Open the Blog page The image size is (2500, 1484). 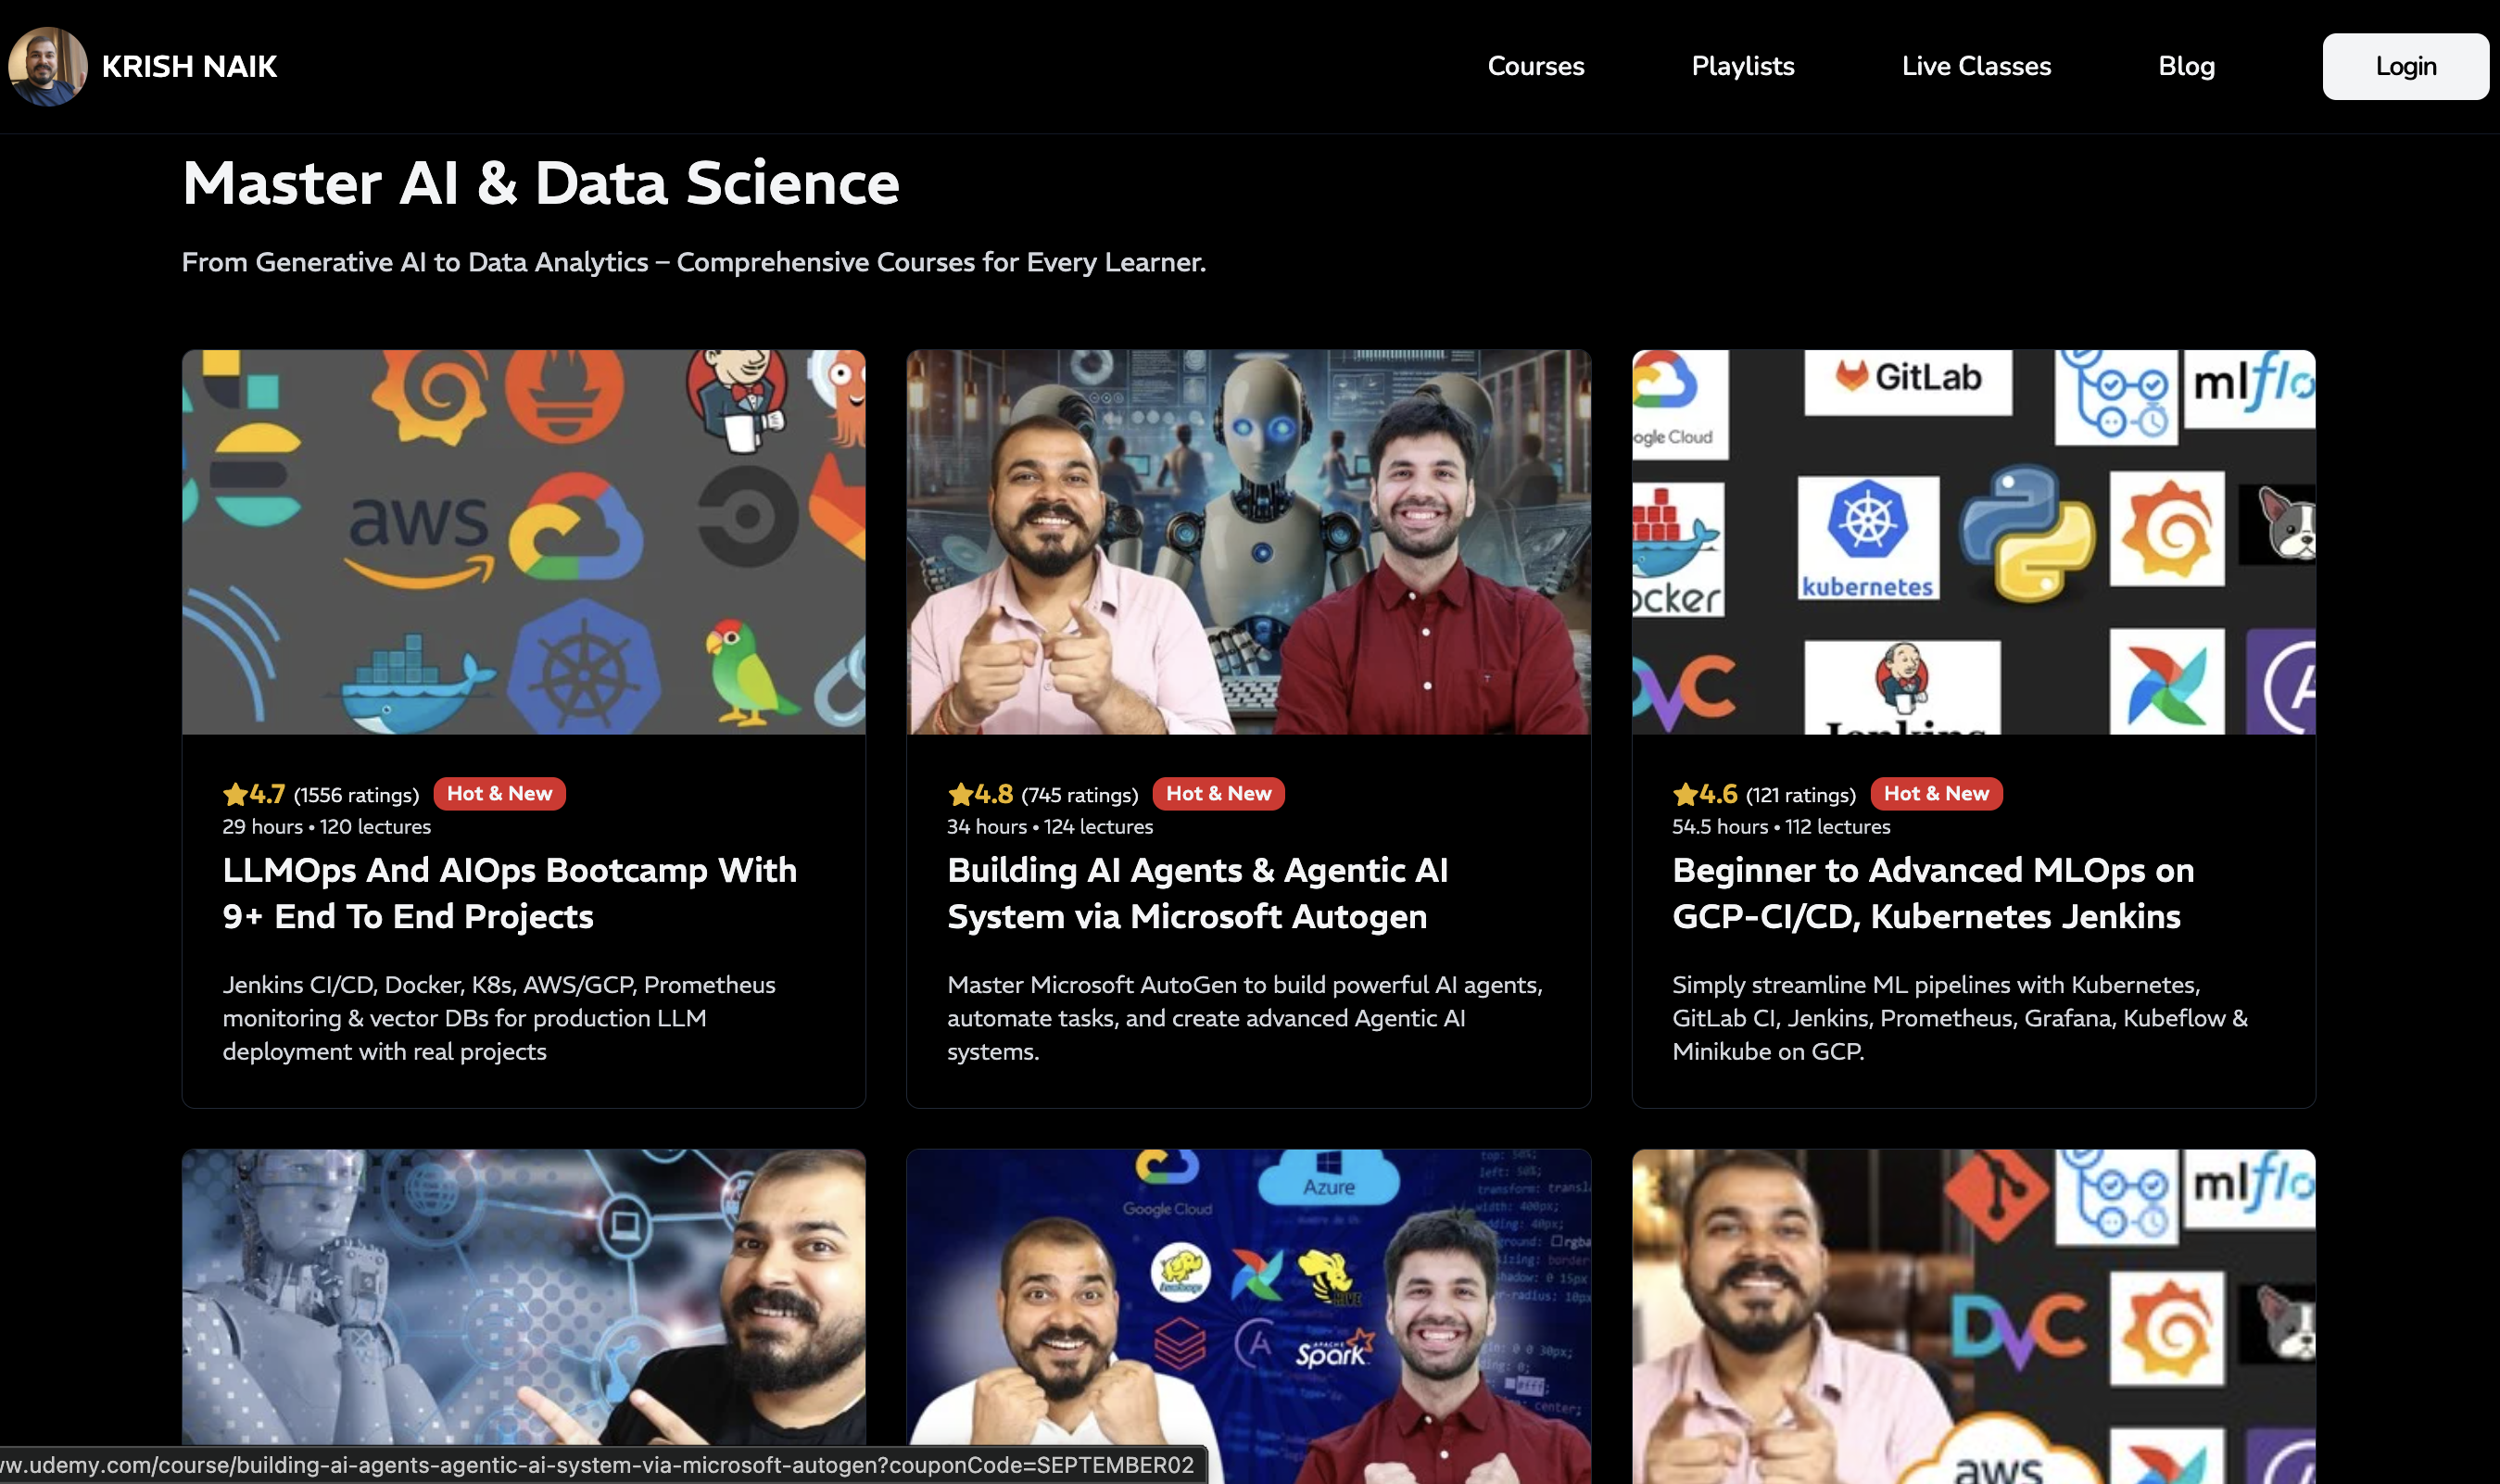(2186, 67)
